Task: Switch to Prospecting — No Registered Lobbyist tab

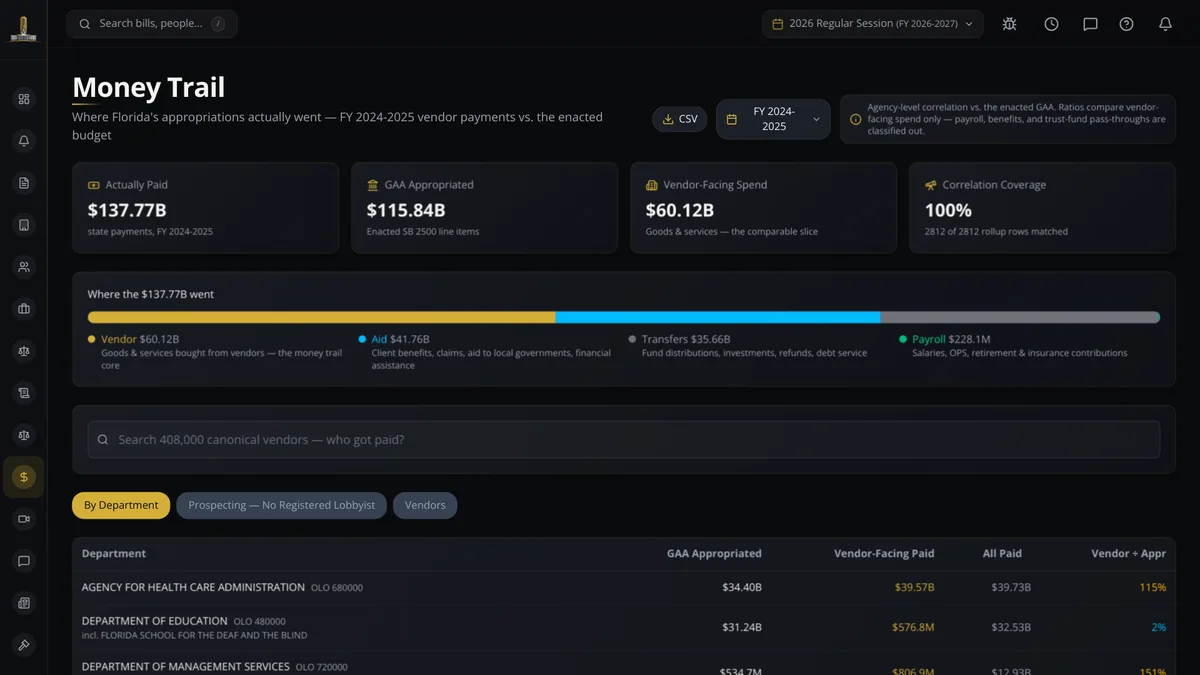Action: [x=281, y=505]
